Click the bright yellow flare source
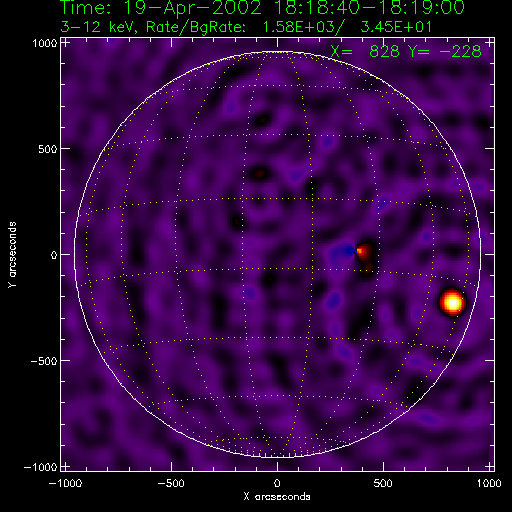 (x=452, y=303)
